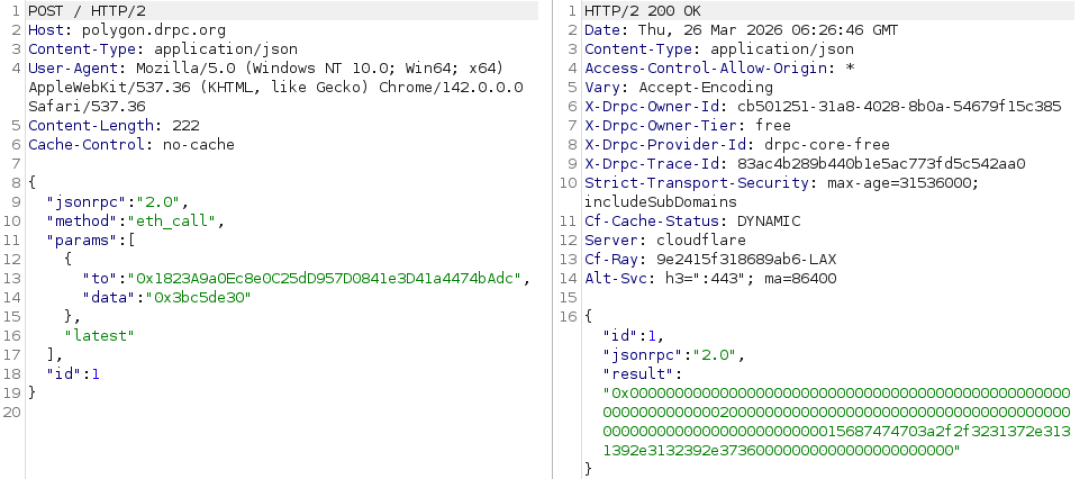This screenshot has height=479, width=1080.
Task: Click the Host value polygon.drpc.org
Action: (127, 29)
